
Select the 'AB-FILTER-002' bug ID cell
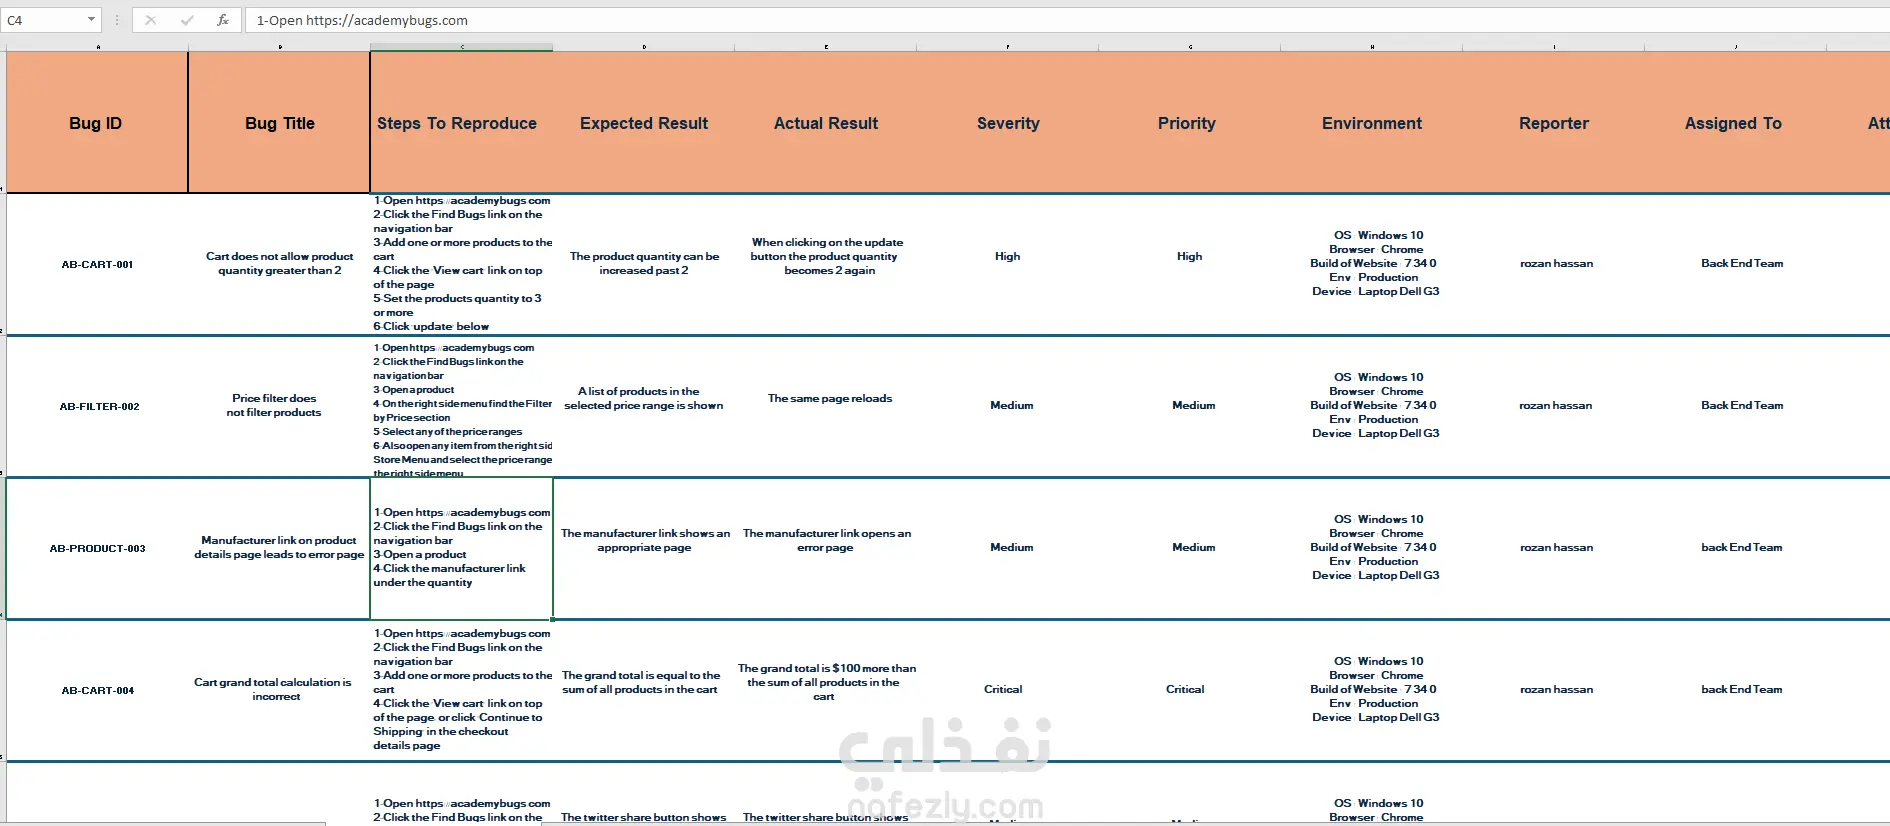pos(97,407)
